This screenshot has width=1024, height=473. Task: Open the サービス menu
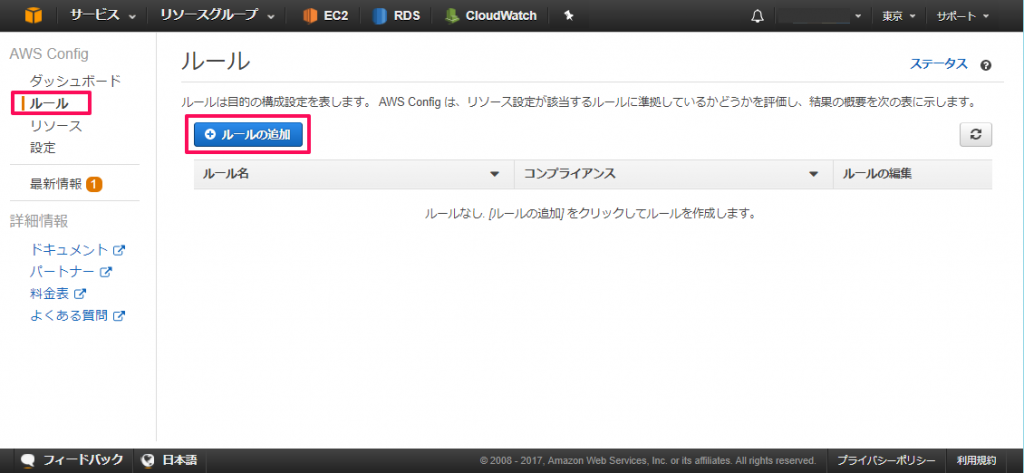tap(103, 16)
